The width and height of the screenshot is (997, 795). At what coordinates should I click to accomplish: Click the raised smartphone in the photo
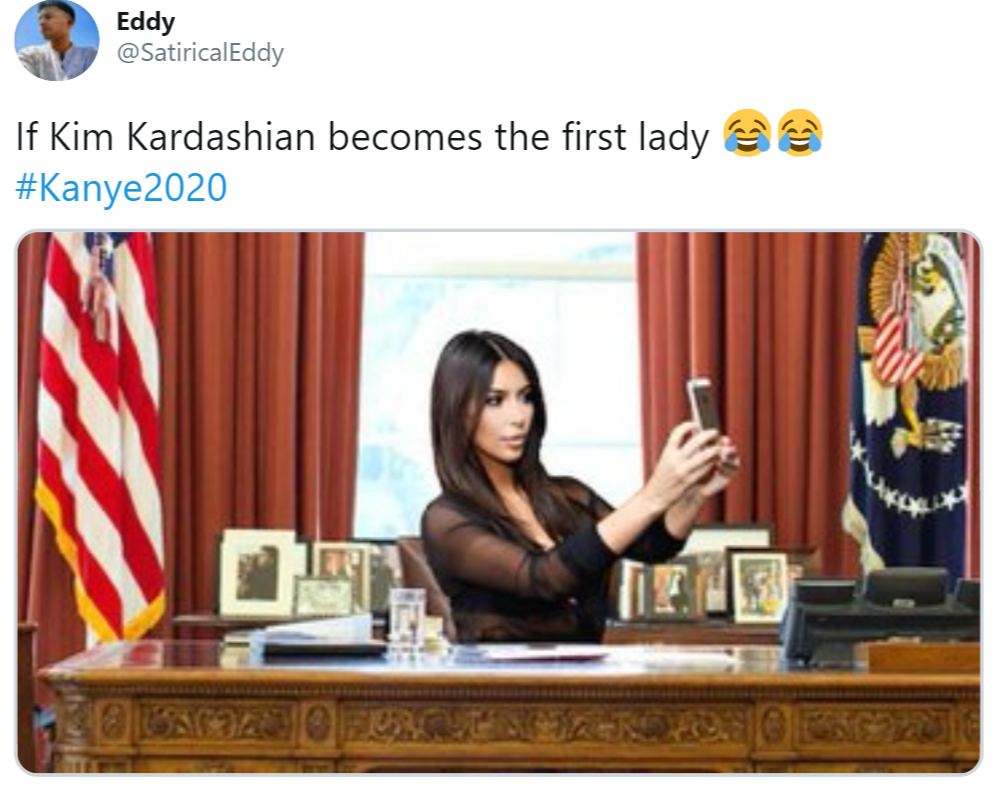pyautogui.click(x=705, y=405)
